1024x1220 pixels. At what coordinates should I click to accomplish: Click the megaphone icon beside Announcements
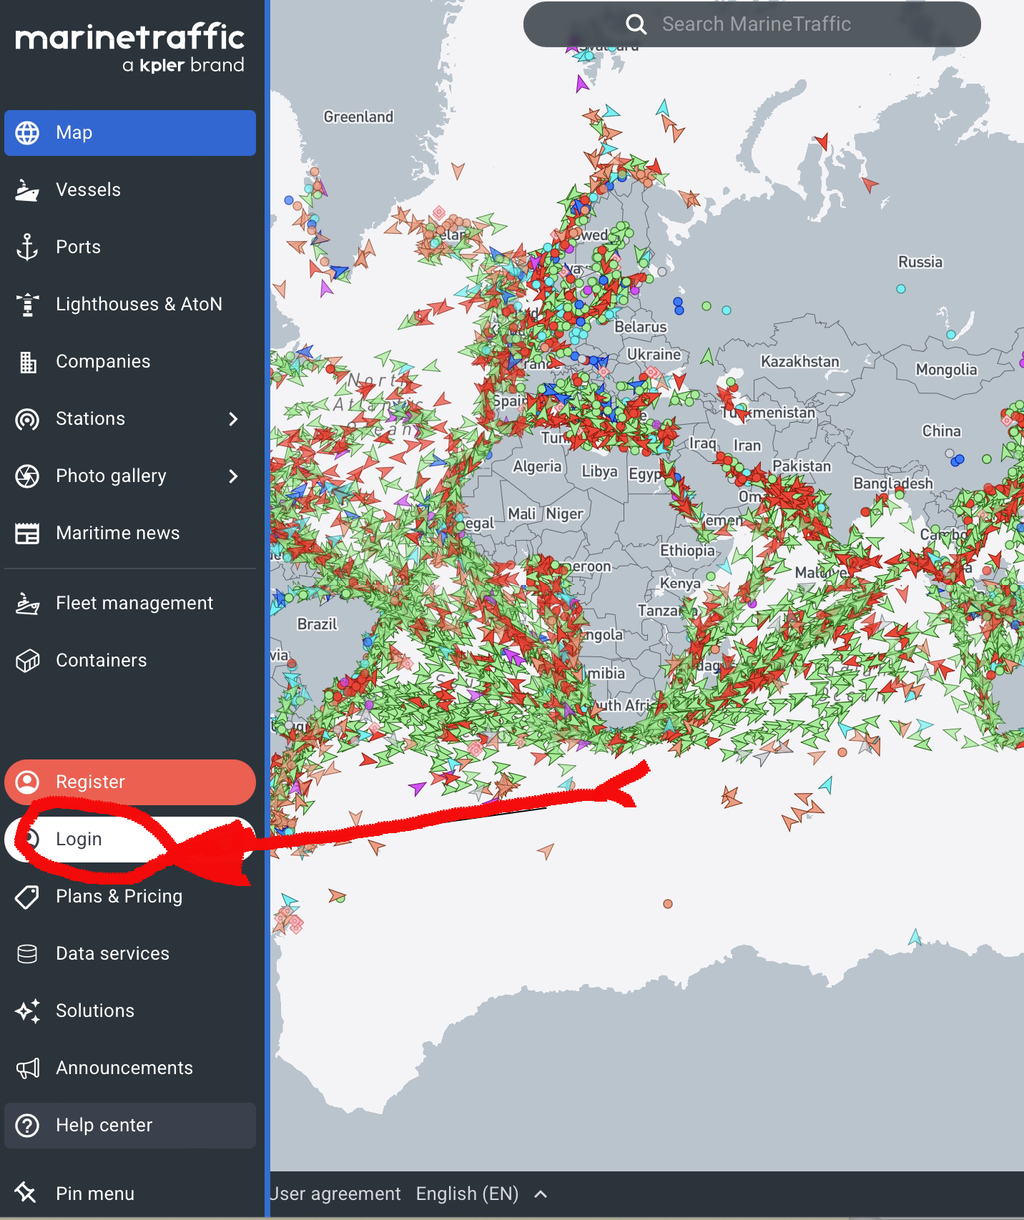pos(27,1068)
